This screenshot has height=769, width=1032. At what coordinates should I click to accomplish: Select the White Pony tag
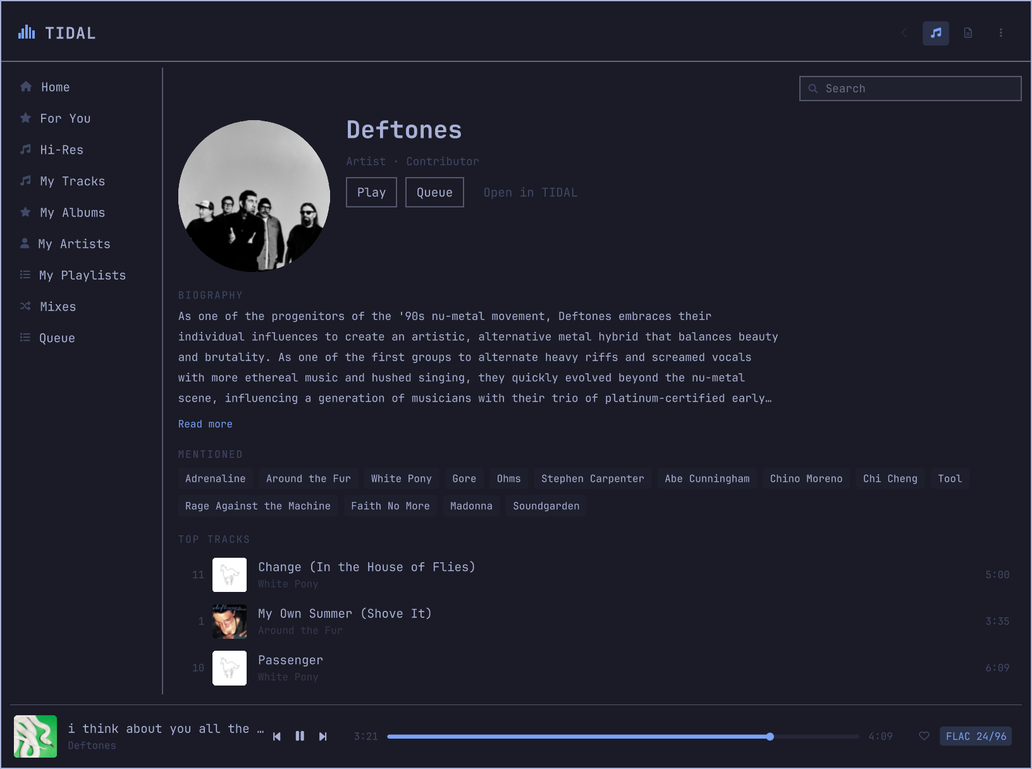point(401,479)
